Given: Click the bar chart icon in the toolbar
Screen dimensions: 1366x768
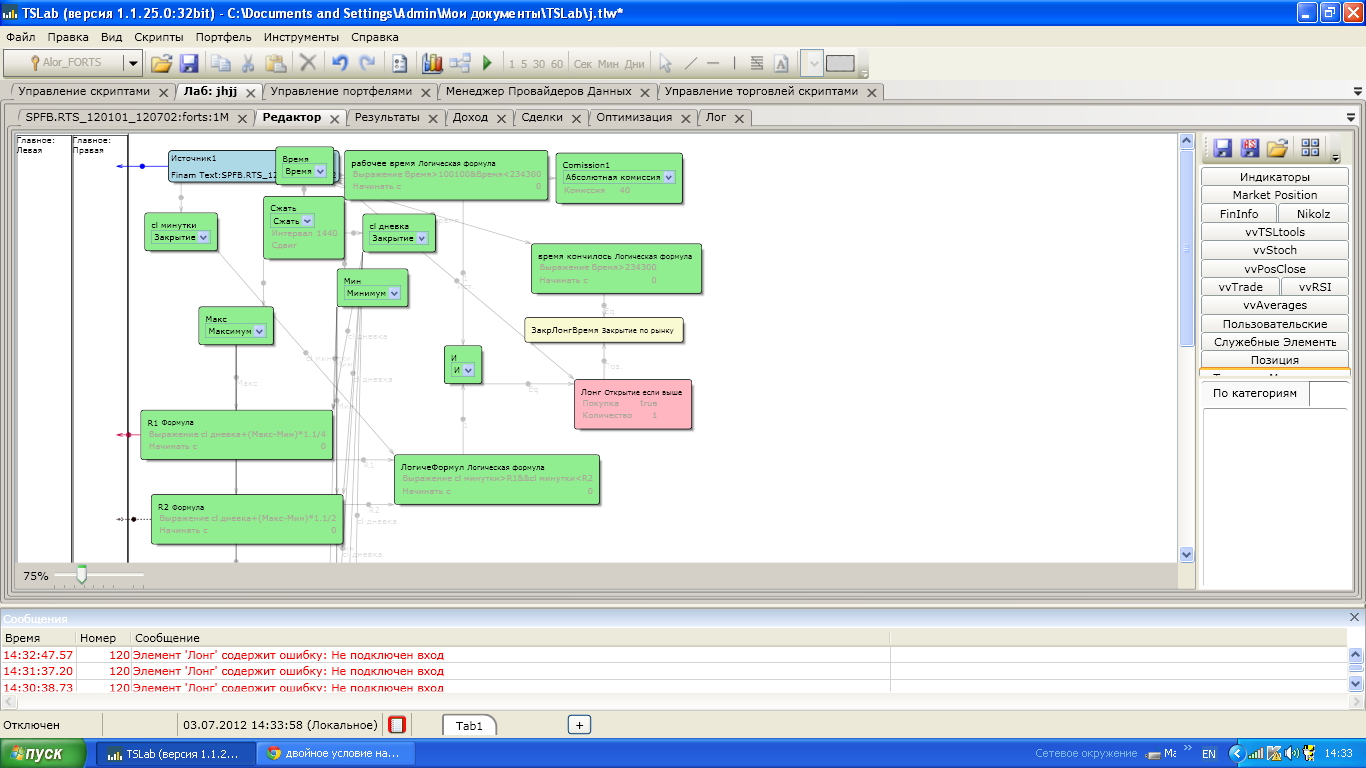Looking at the screenshot, I should pos(432,63).
